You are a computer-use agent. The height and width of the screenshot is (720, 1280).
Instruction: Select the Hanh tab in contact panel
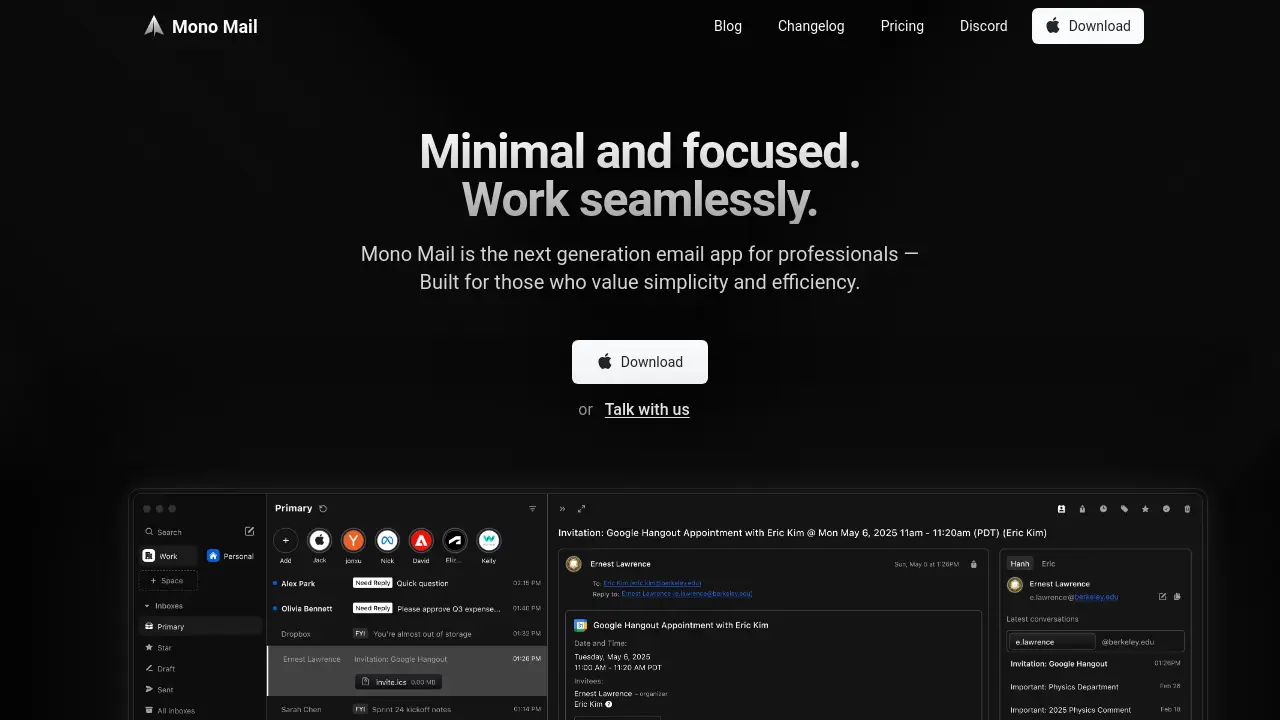click(x=1020, y=564)
